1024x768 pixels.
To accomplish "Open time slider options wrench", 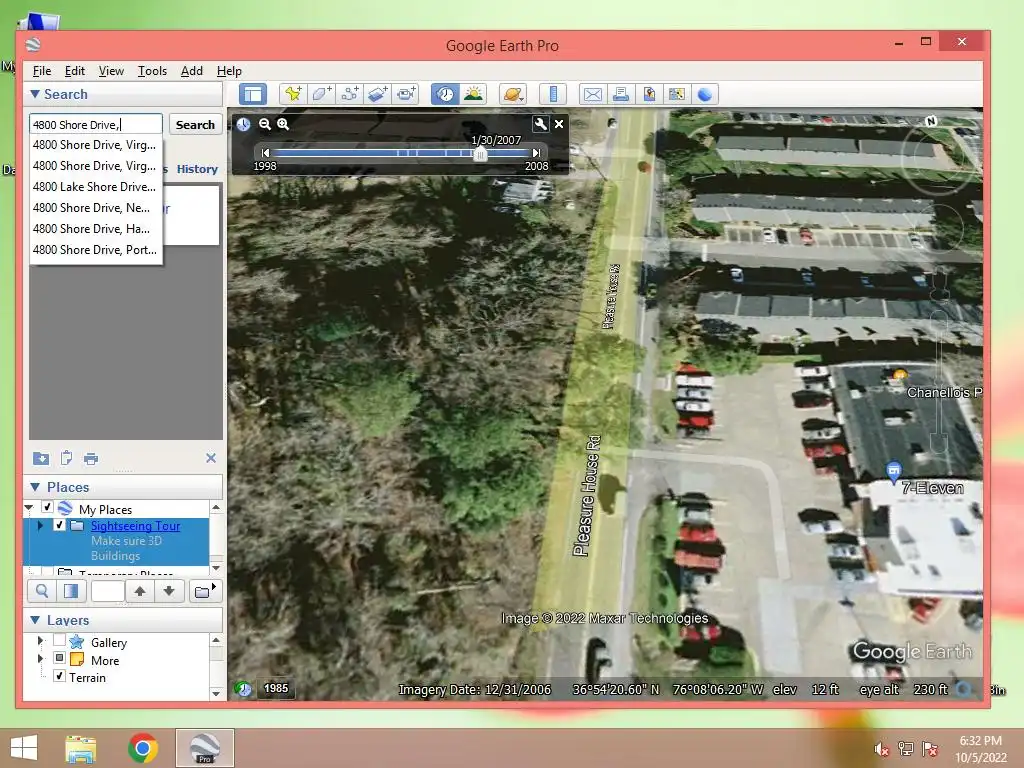I will [x=541, y=123].
